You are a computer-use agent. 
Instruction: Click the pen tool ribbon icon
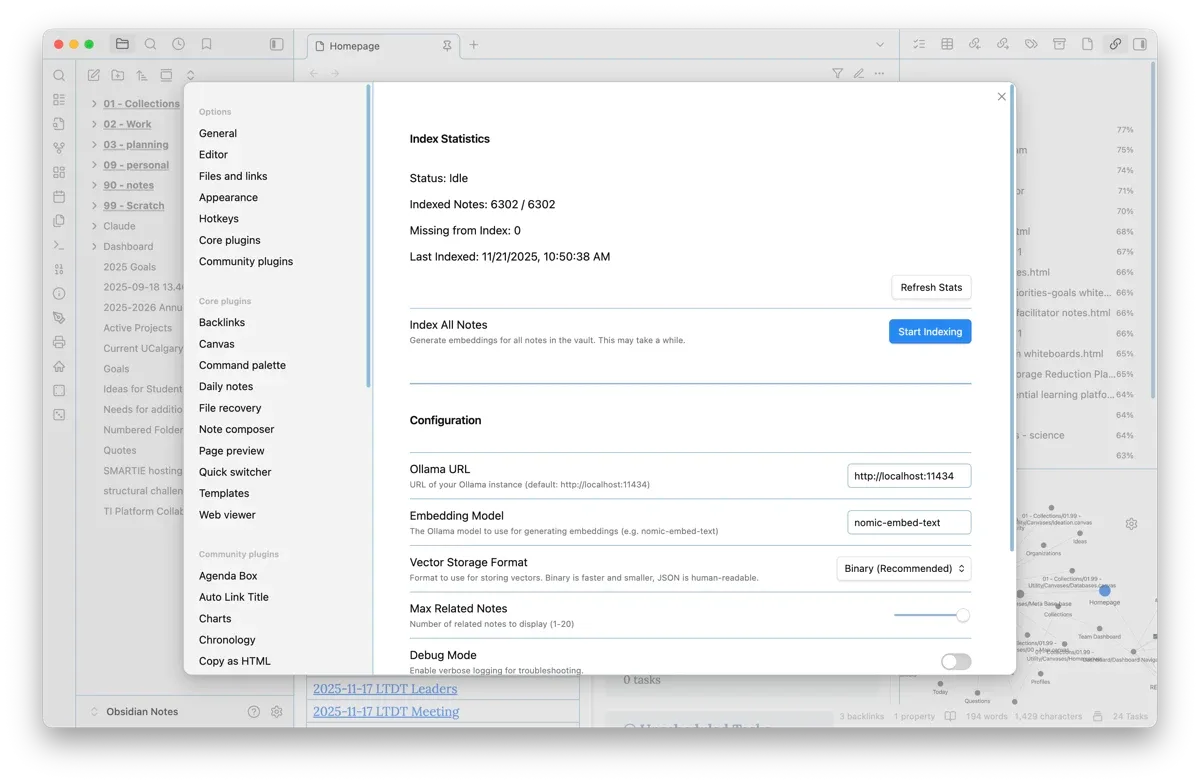click(59, 318)
